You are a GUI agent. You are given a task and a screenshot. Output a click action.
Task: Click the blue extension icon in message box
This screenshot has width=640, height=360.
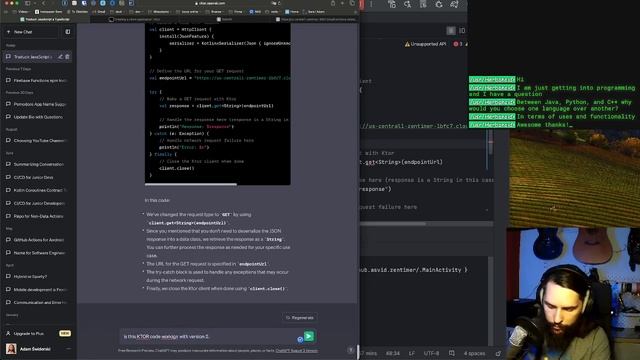pyautogui.click(x=300, y=339)
